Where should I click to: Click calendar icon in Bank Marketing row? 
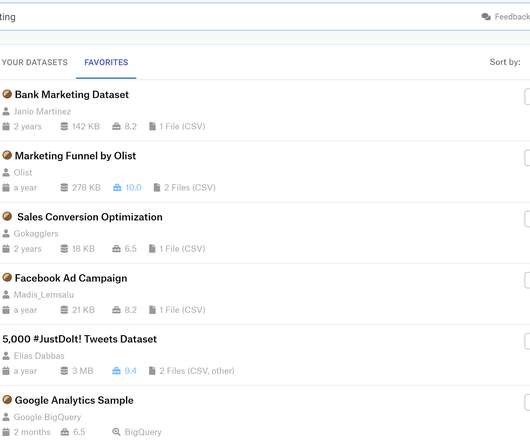coord(6,126)
